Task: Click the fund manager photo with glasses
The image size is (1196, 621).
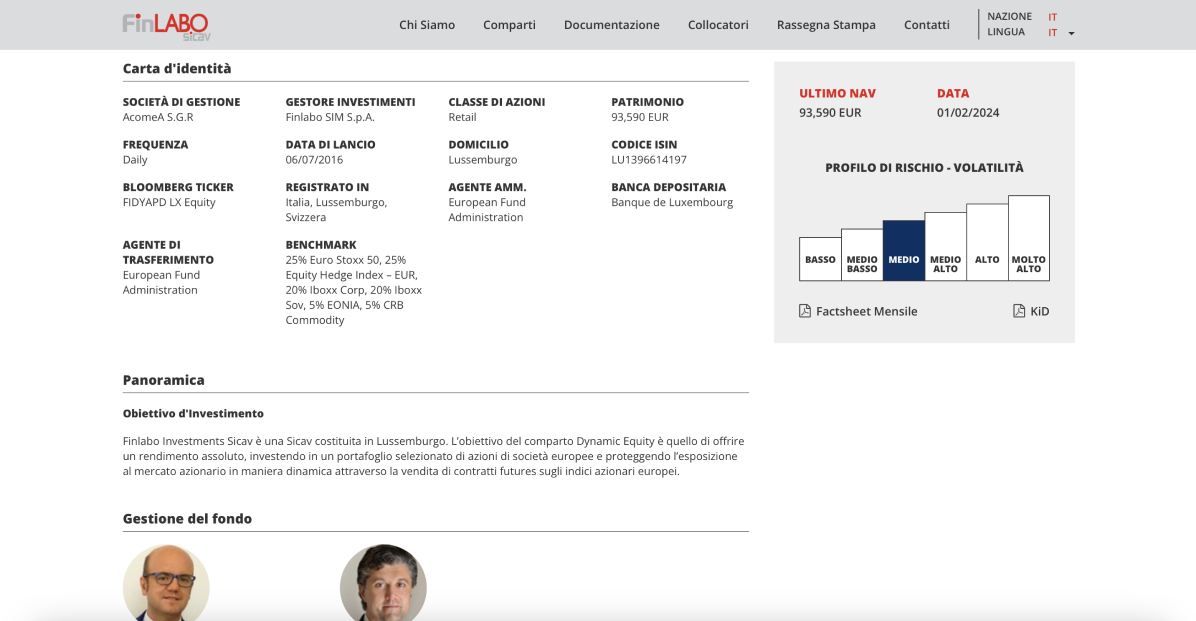Action: pyautogui.click(x=166, y=583)
